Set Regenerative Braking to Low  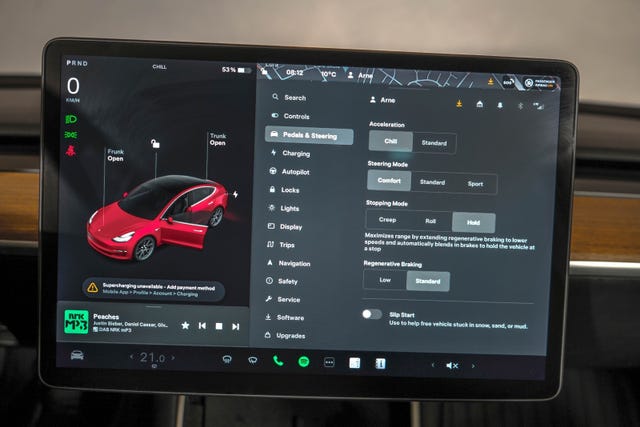pyautogui.click(x=385, y=280)
